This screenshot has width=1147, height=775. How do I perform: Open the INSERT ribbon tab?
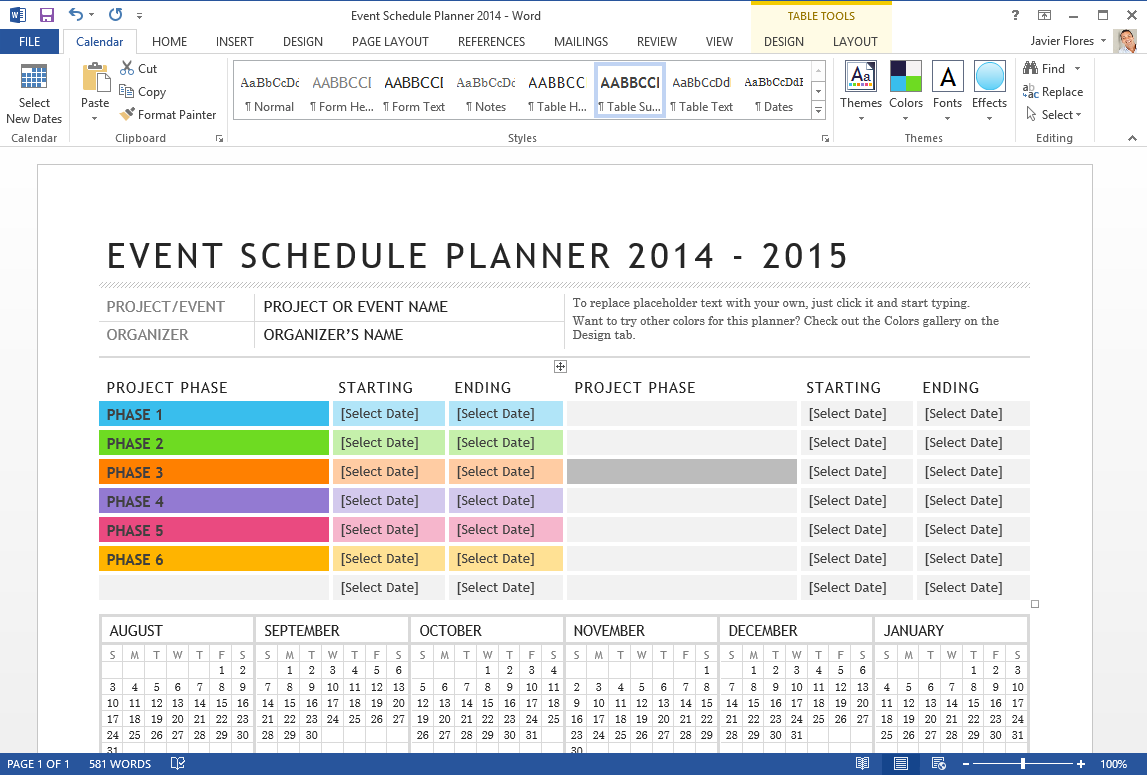pyautogui.click(x=234, y=42)
